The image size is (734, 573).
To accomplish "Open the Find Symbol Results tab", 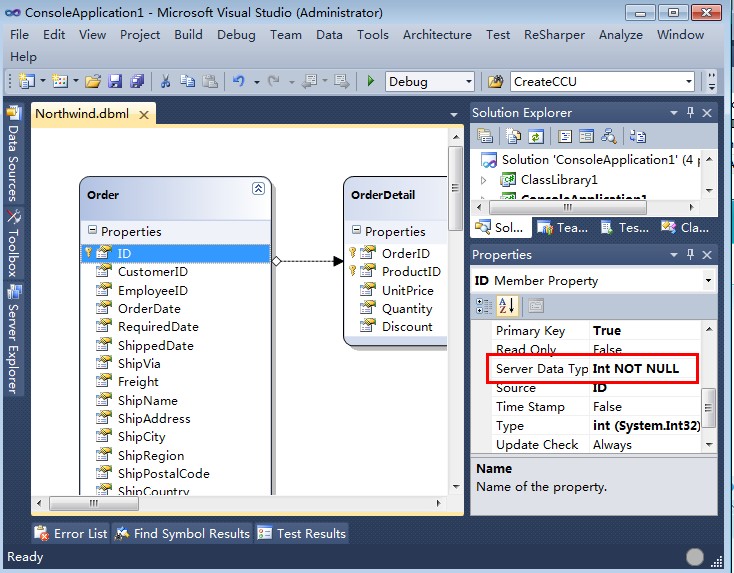I will (183, 533).
